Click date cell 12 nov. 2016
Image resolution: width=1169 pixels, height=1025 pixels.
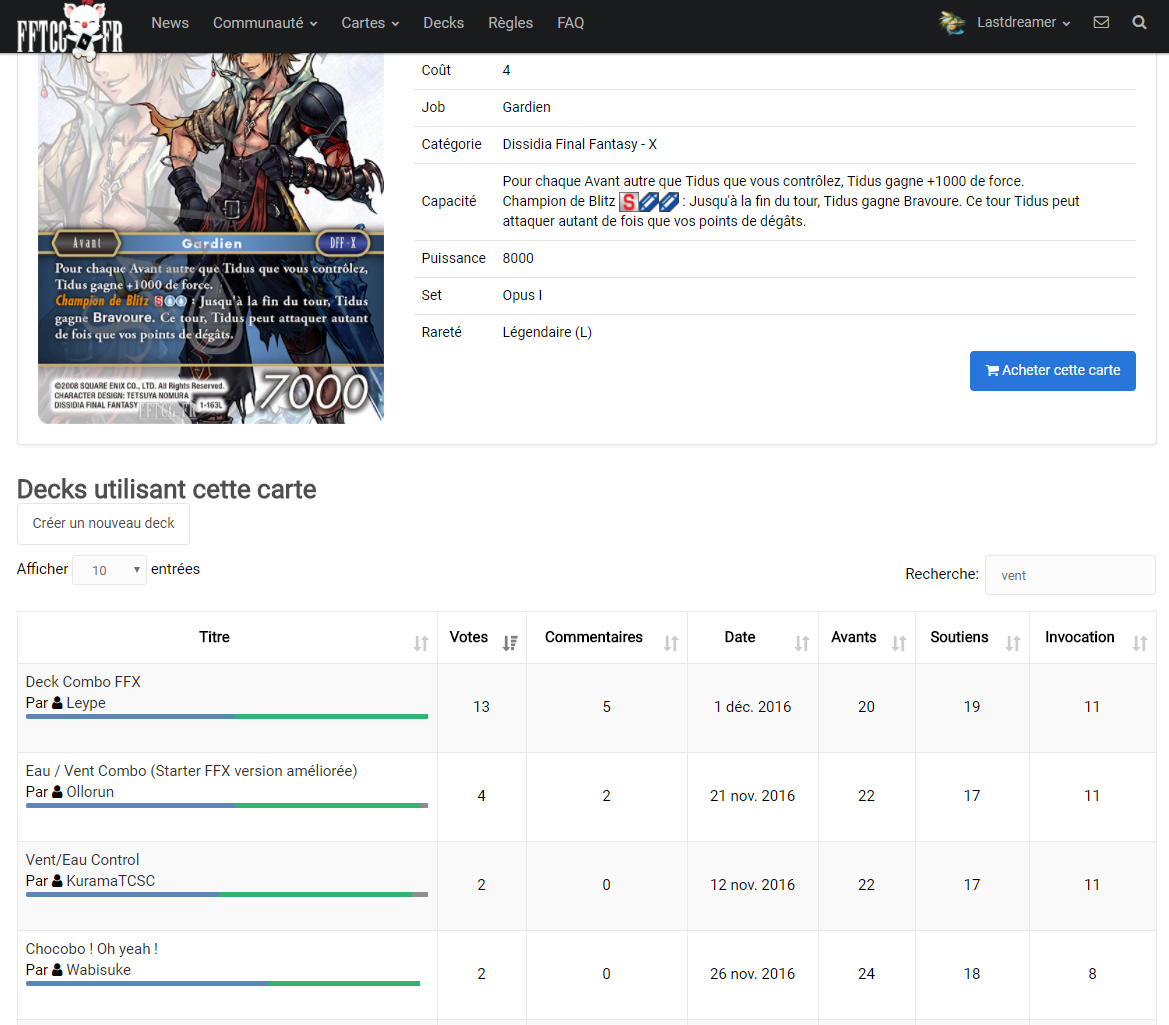[x=752, y=885]
